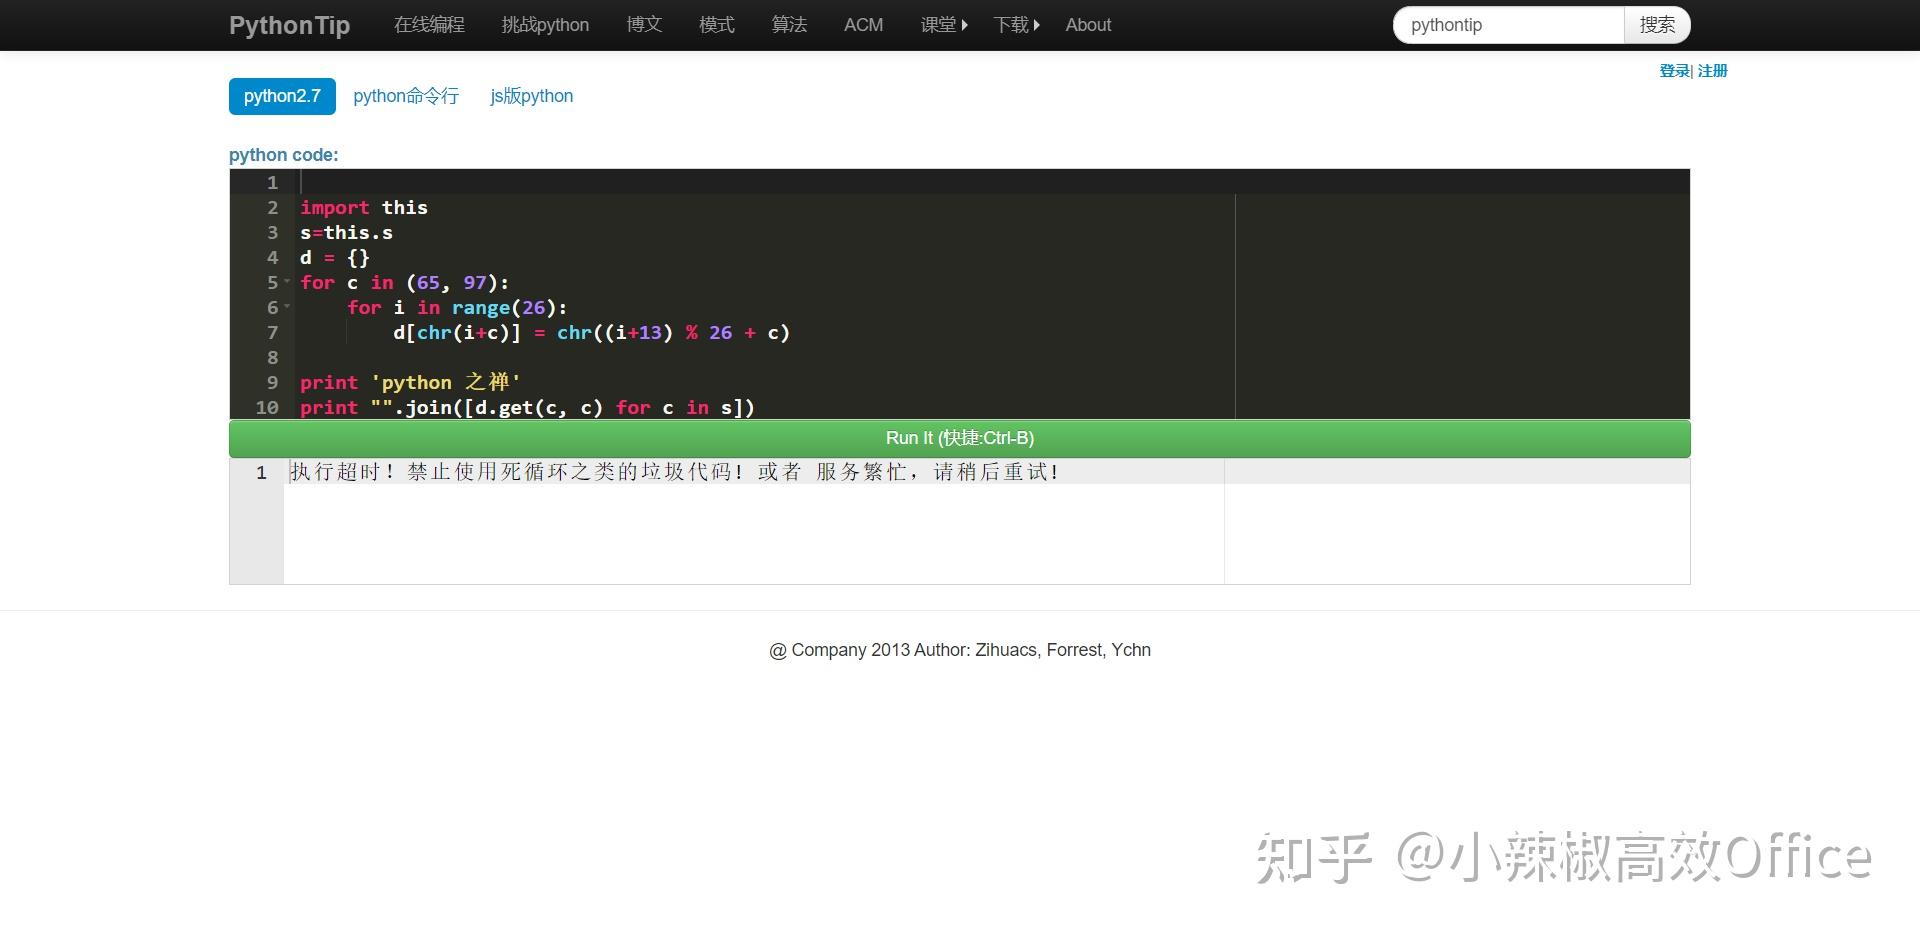Switch to the js版python tab
1920x935 pixels.
[x=531, y=96]
